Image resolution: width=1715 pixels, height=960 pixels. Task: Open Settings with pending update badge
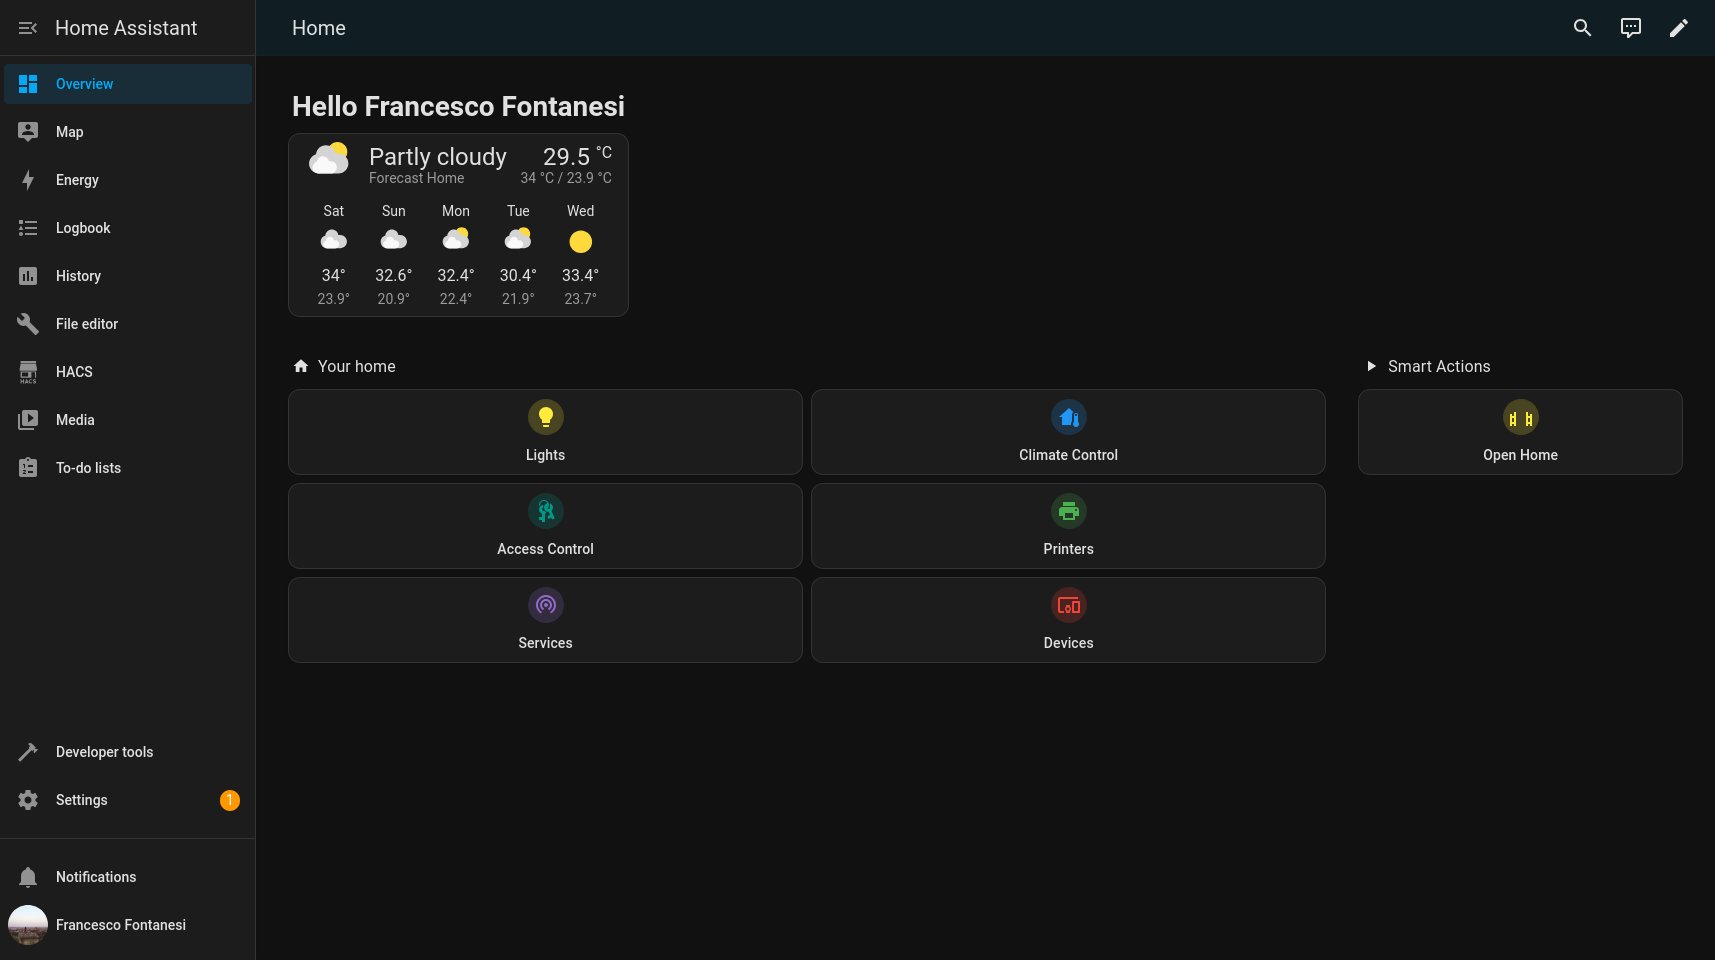click(82, 800)
